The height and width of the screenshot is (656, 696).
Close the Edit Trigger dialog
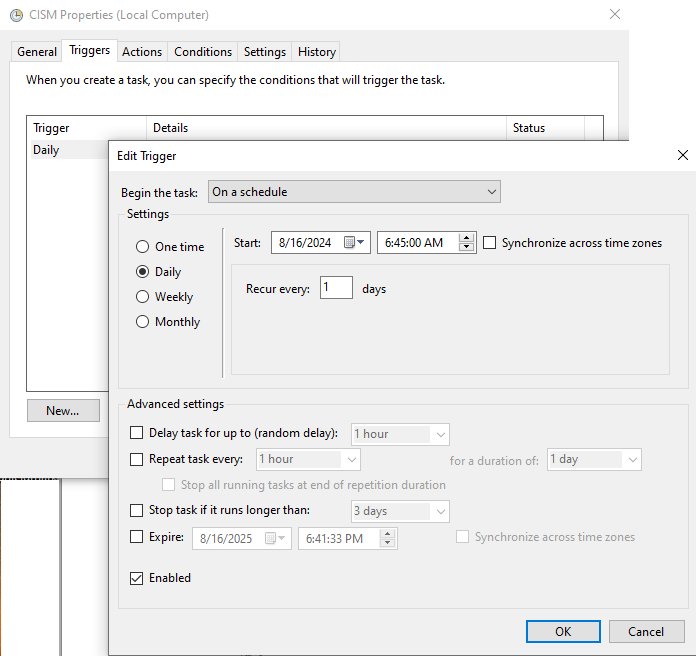[683, 155]
